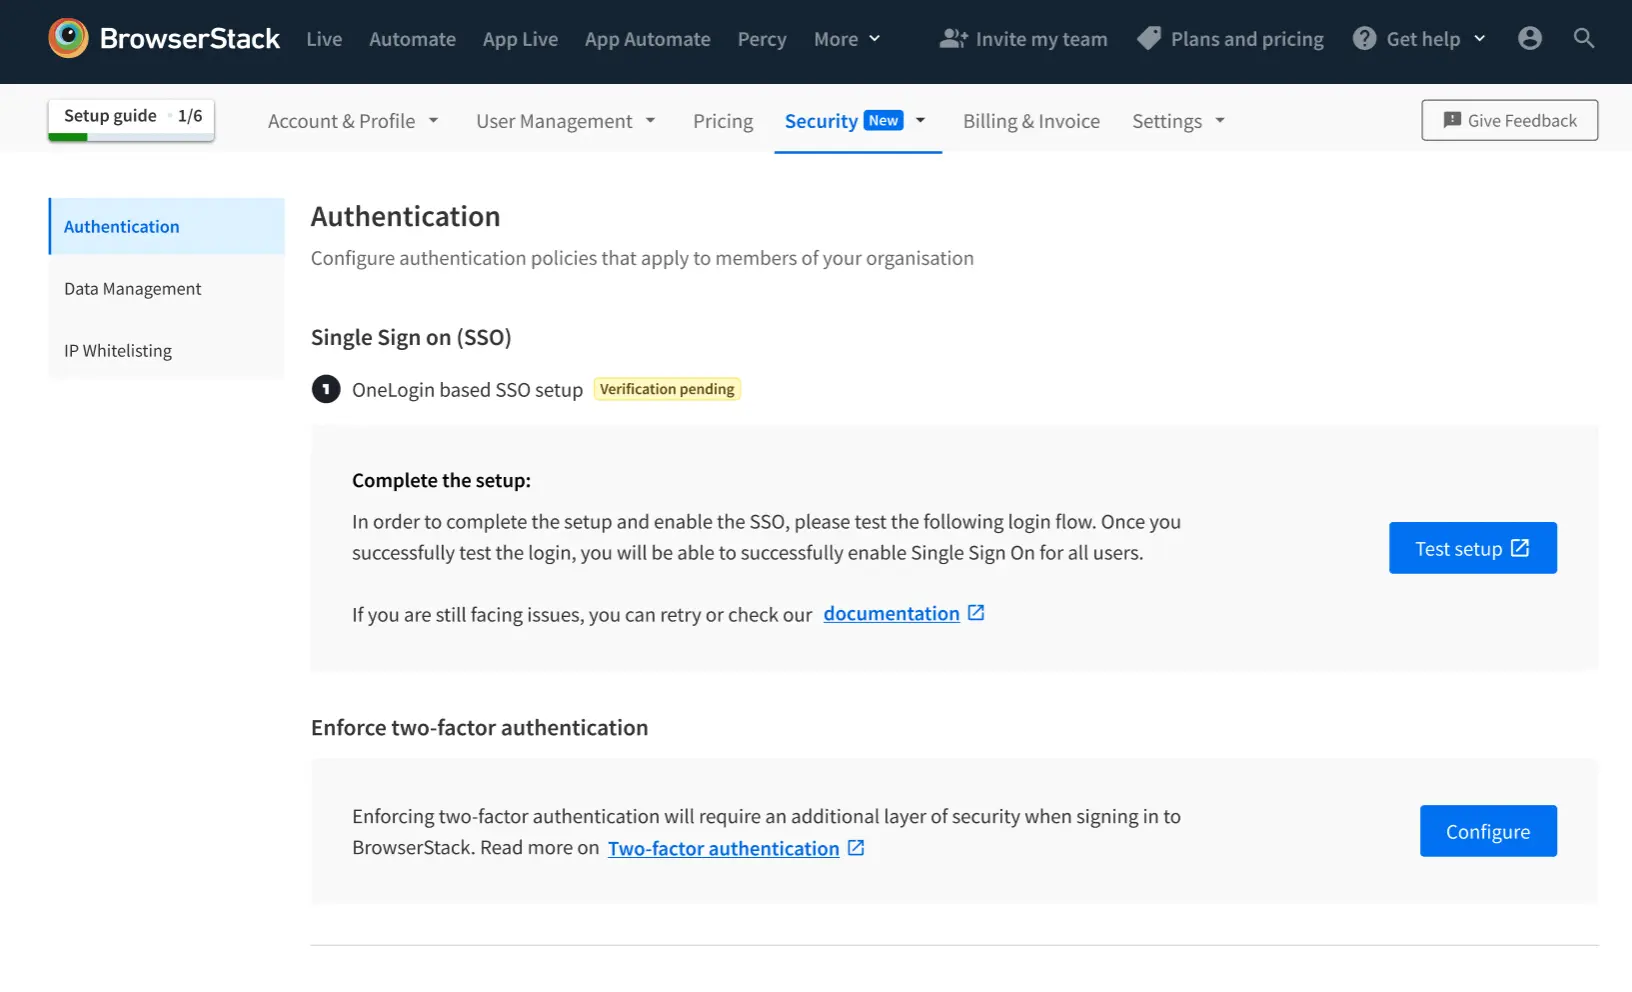Click the Setup guide progress indicator
This screenshot has width=1632, height=992.
[x=131, y=119]
